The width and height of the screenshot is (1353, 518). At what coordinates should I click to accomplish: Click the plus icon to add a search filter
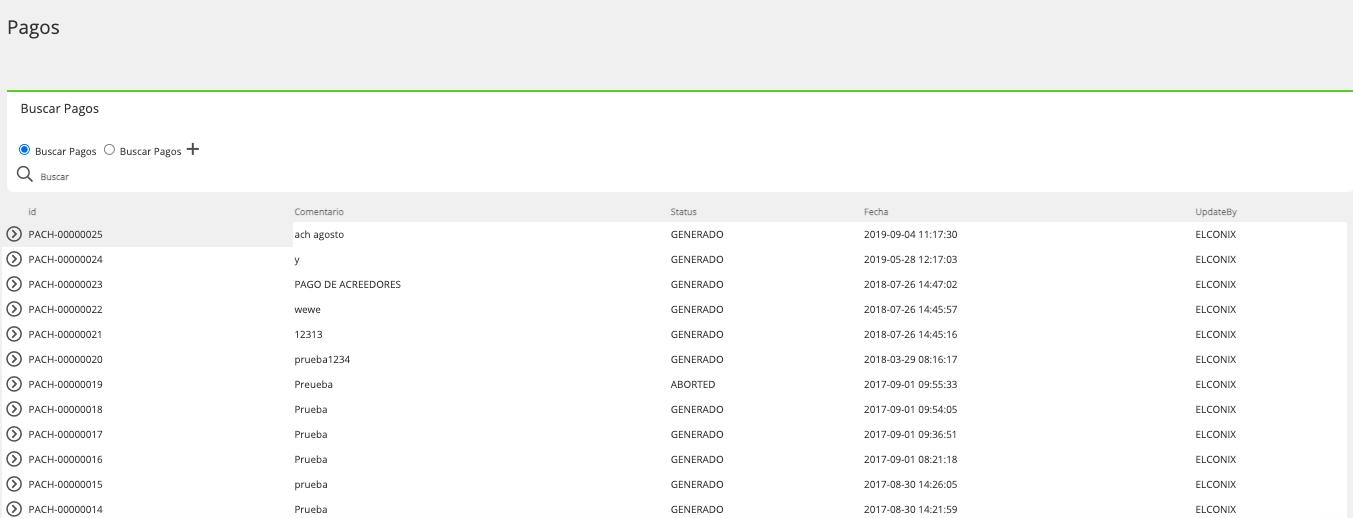[193, 150]
